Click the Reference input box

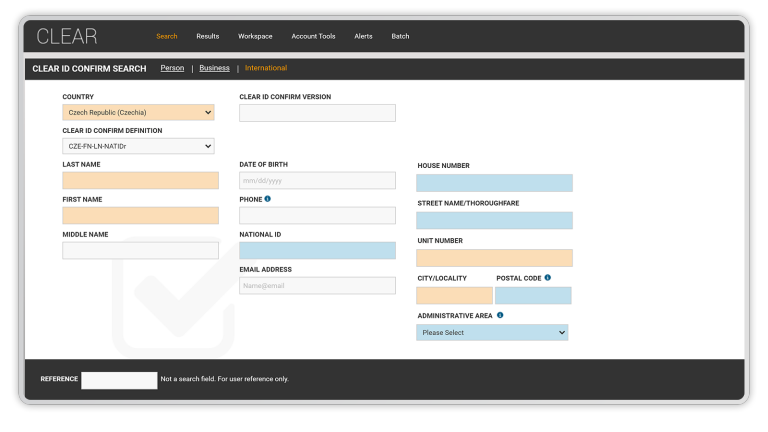coord(119,380)
